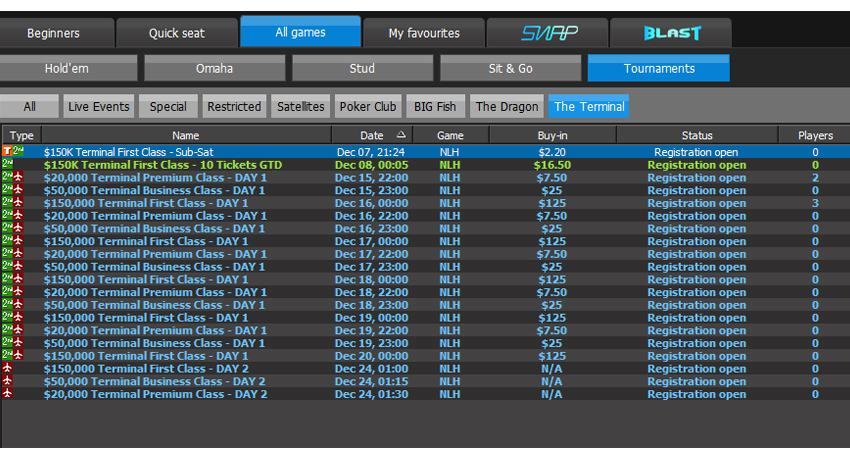850x469 pixels.
Task: Open the SNAP poker logo tab
Action: [548, 33]
